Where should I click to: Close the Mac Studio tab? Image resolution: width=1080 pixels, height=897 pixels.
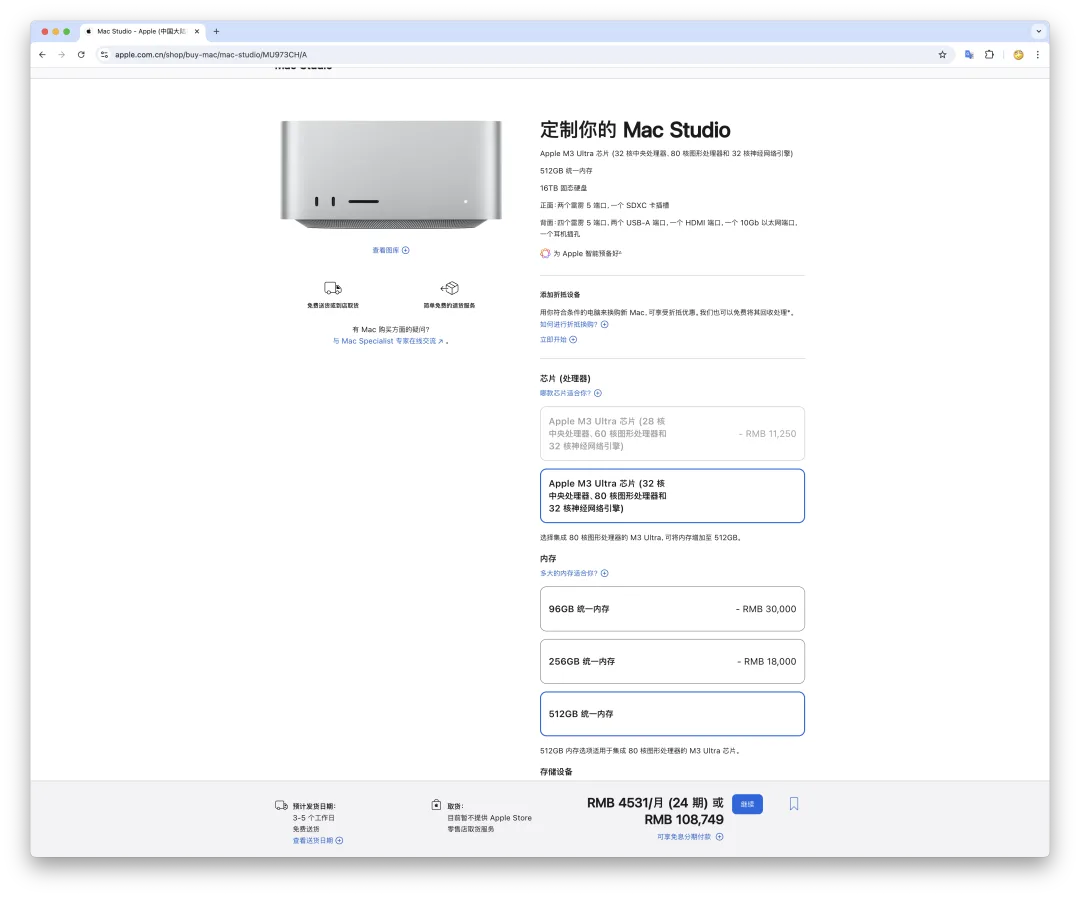[x=197, y=31]
